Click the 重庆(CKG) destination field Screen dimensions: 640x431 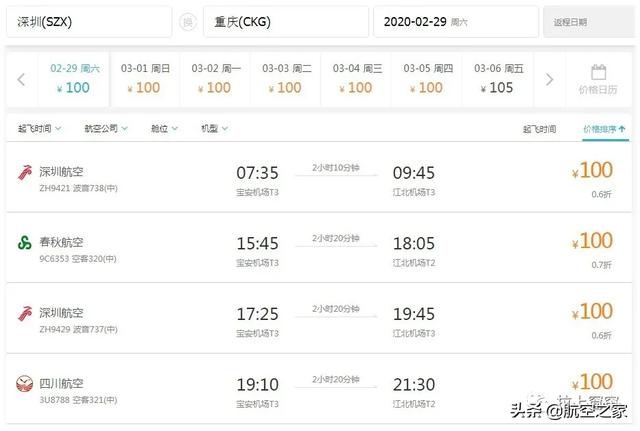[x=286, y=22]
